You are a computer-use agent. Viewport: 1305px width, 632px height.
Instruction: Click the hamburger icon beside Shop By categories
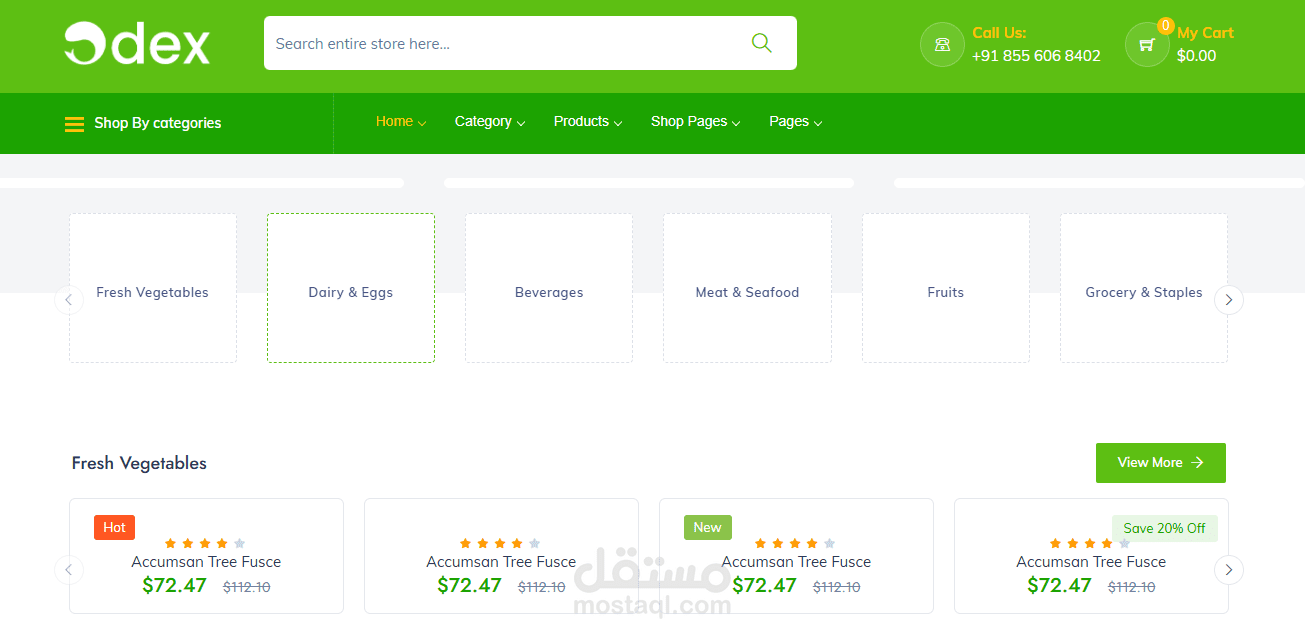tap(74, 123)
